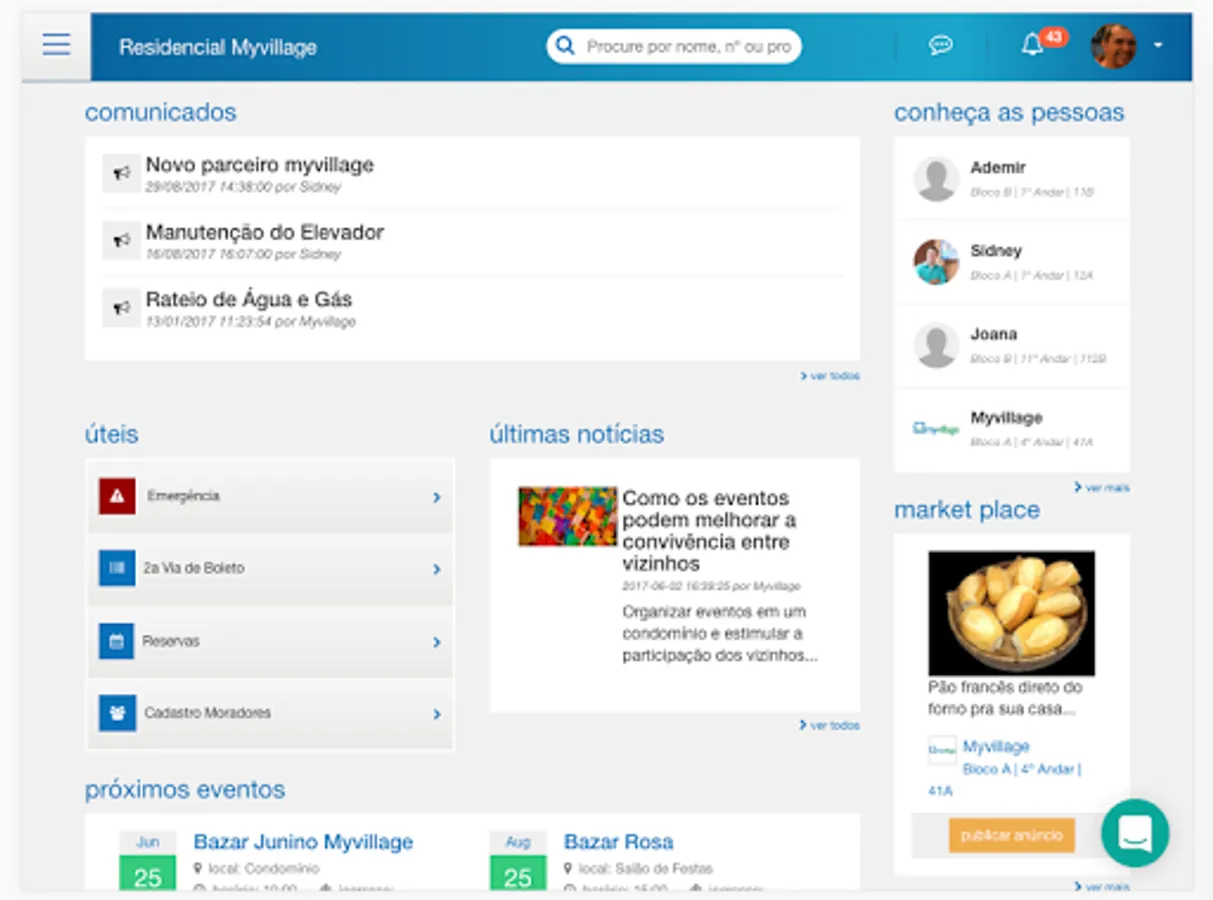Click the Cadastro Moradores label
The height and width of the screenshot is (900, 1213).
(207, 713)
